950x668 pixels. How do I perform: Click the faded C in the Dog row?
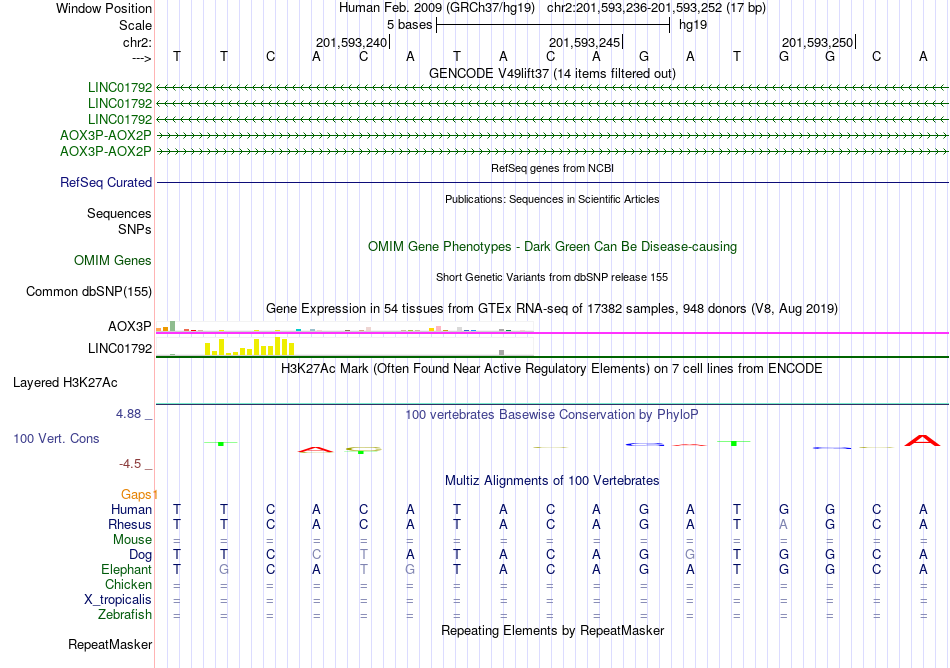coord(316,554)
